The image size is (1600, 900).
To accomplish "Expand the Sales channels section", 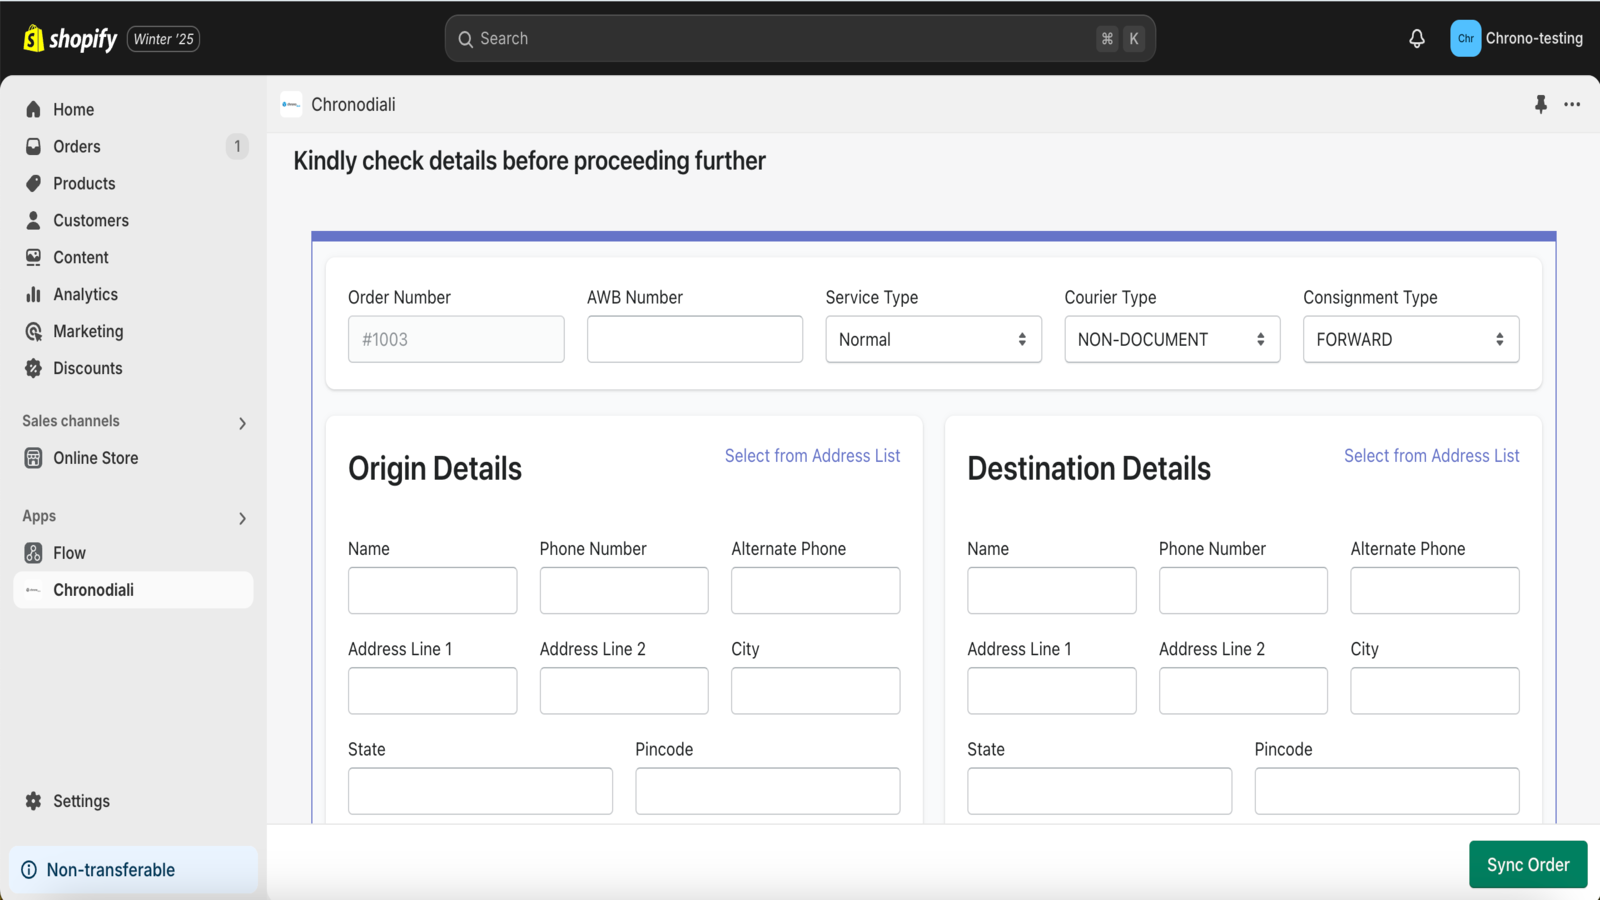I will 241,422.
